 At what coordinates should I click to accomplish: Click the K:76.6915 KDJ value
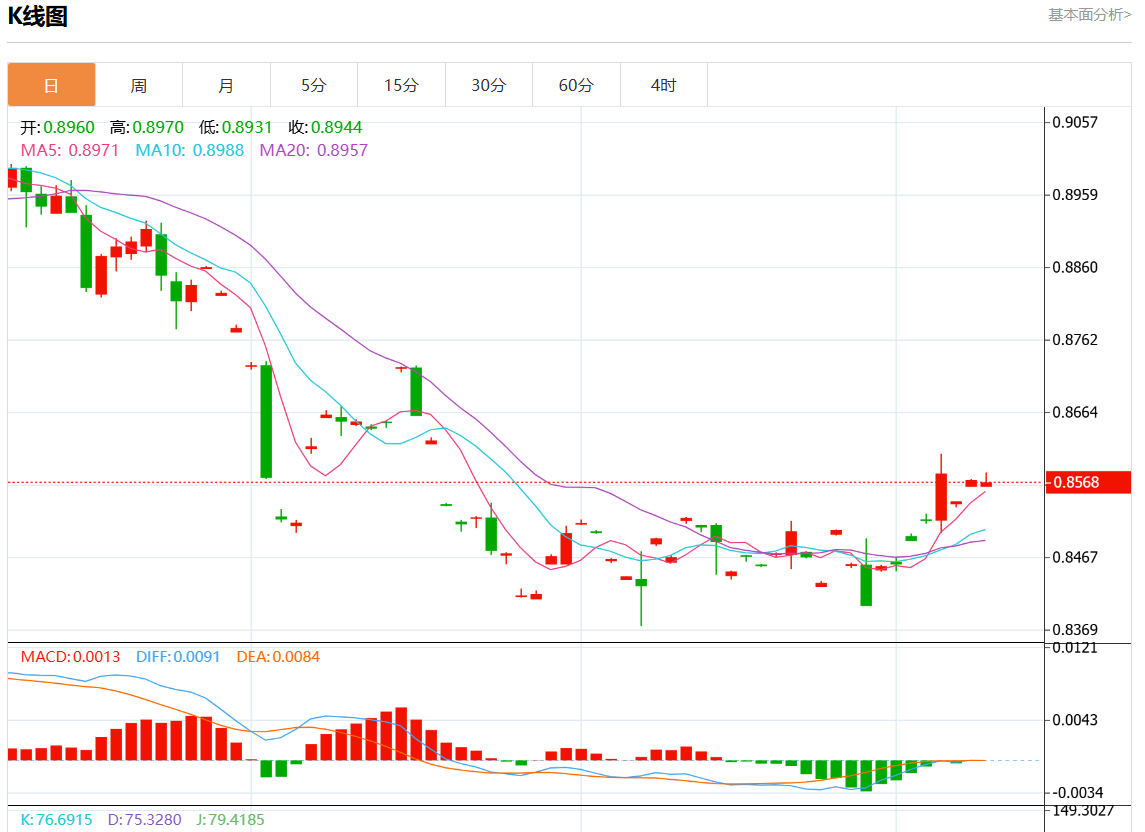pyautogui.click(x=56, y=820)
